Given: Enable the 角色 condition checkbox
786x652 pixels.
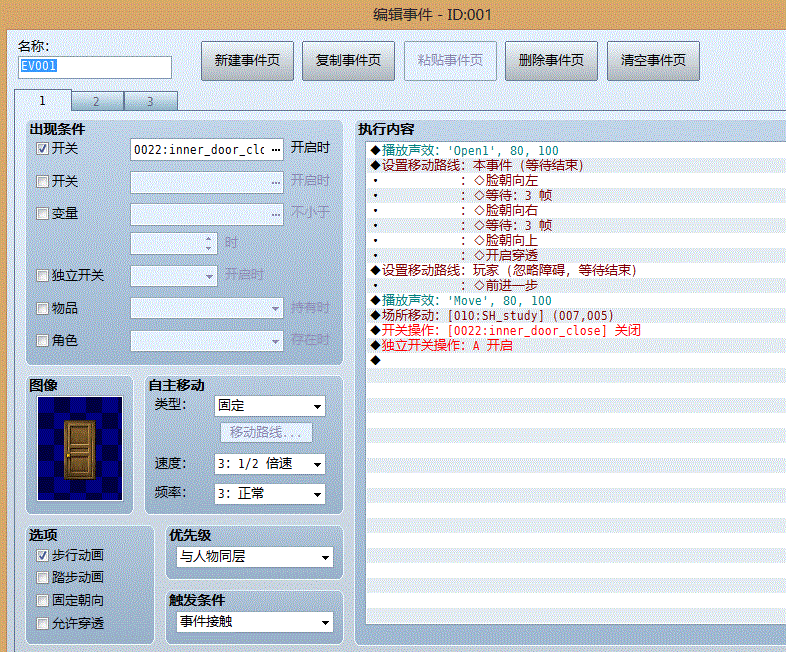Looking at the screenshot, I should [43, 341].
